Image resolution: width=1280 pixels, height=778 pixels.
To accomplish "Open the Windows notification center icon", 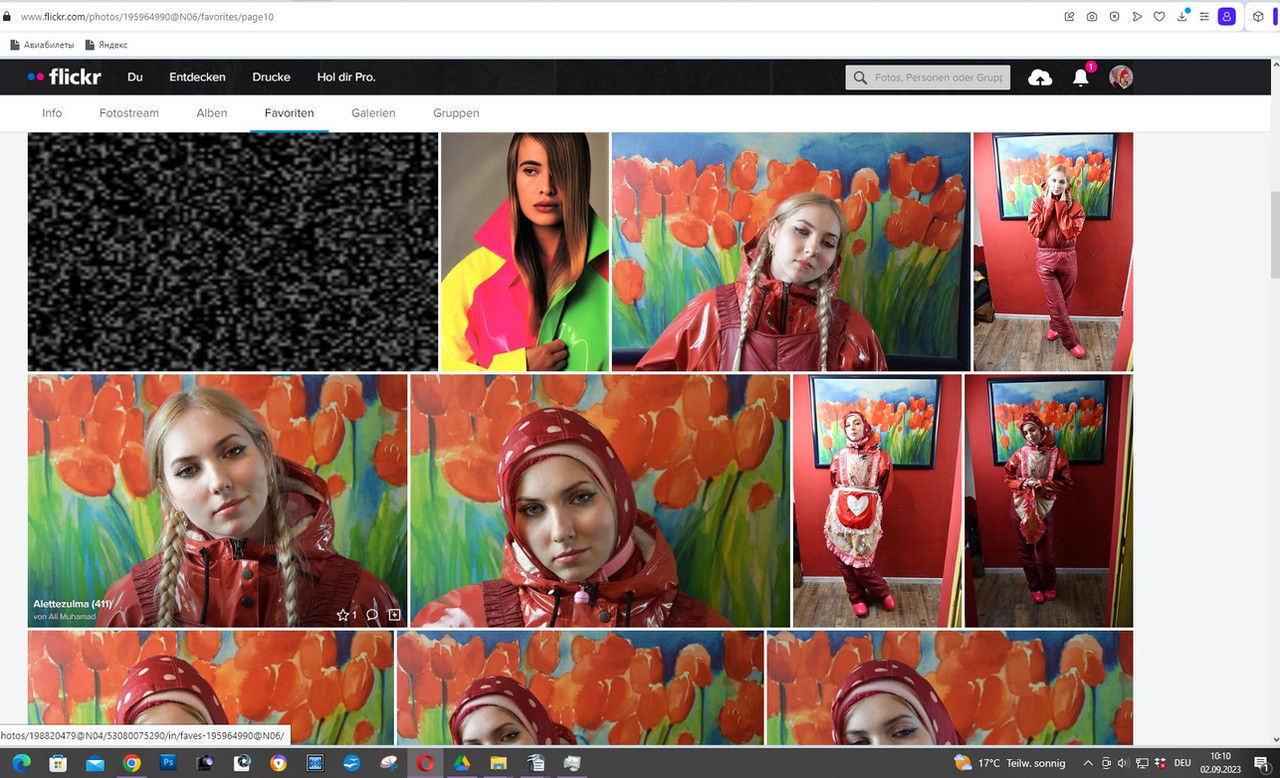I will (1260, 763).
